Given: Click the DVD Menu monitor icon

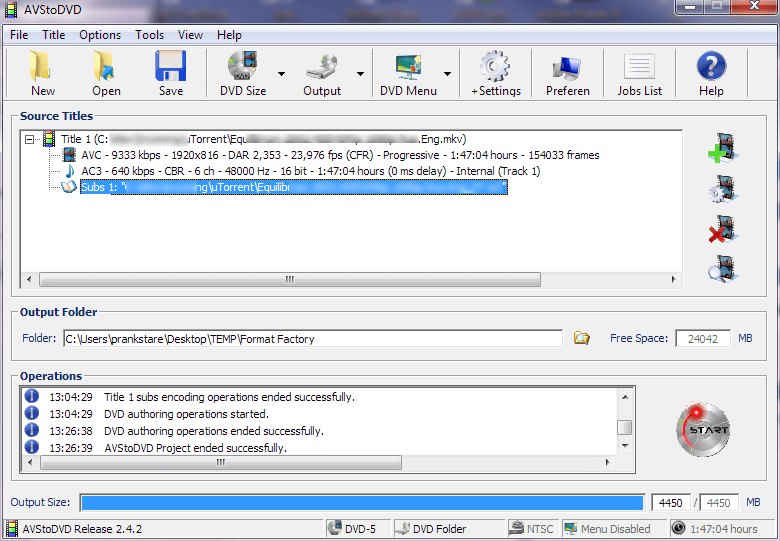Looking at the screenshot, I should 408,66.
